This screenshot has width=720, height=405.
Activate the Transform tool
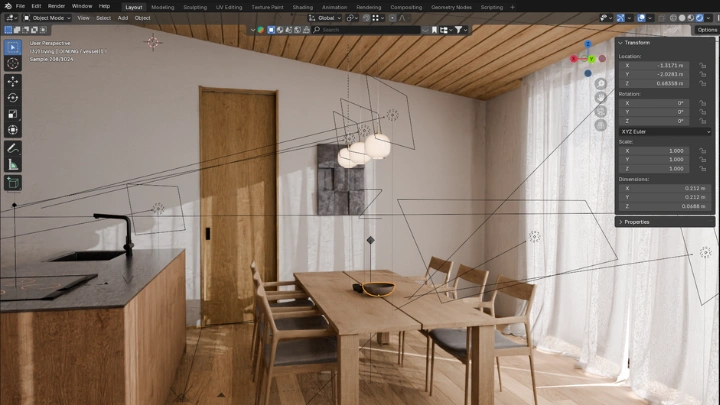pyautogui.click(x=13, y=130)
